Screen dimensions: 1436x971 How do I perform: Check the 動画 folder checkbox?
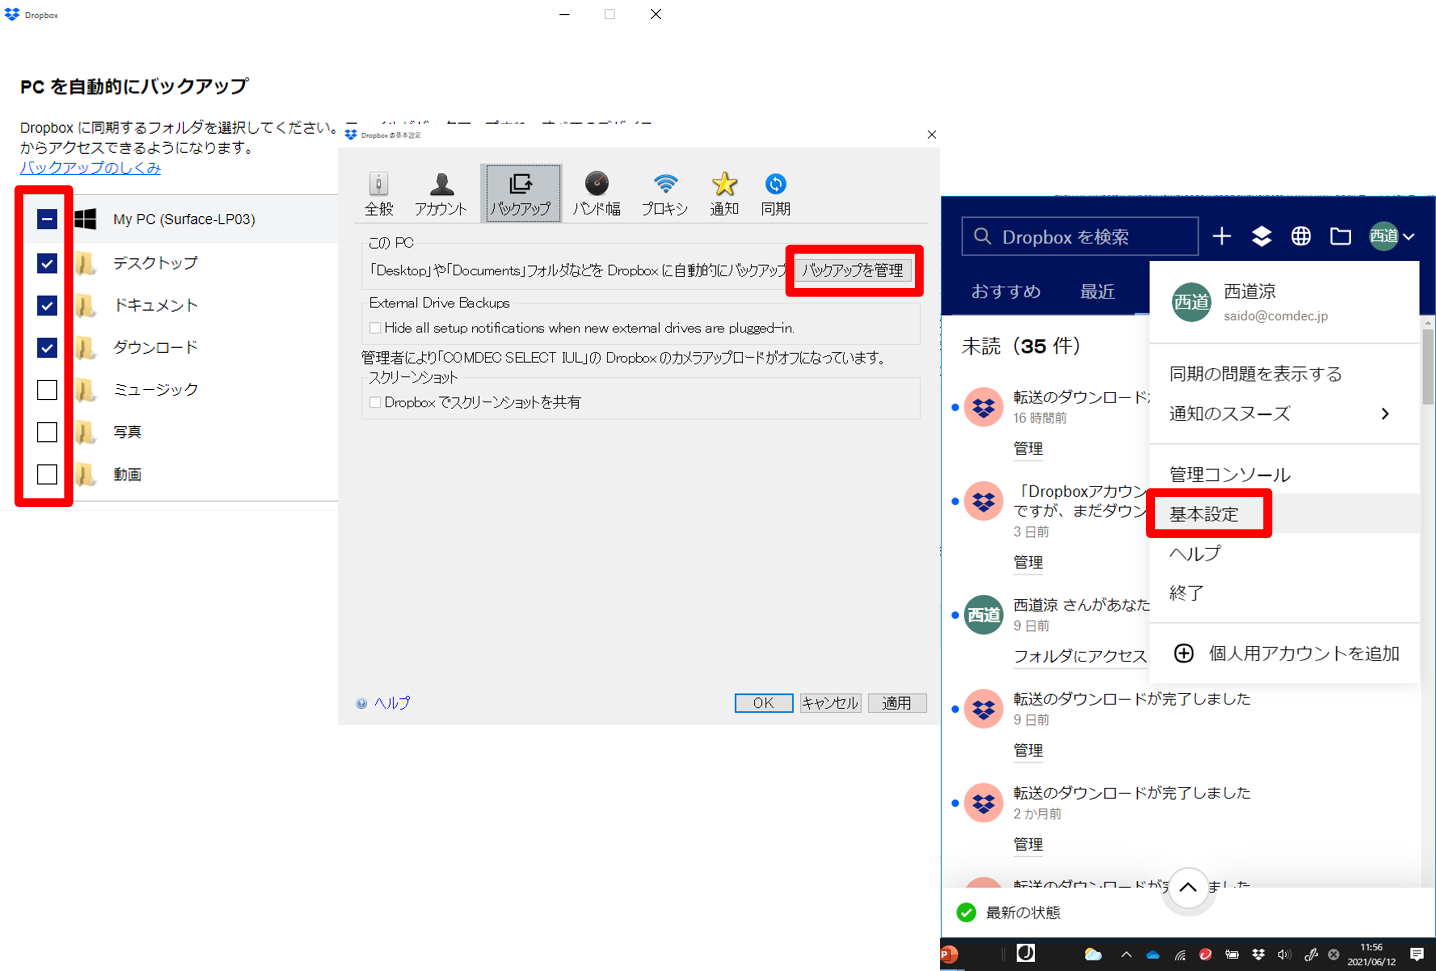47,474
